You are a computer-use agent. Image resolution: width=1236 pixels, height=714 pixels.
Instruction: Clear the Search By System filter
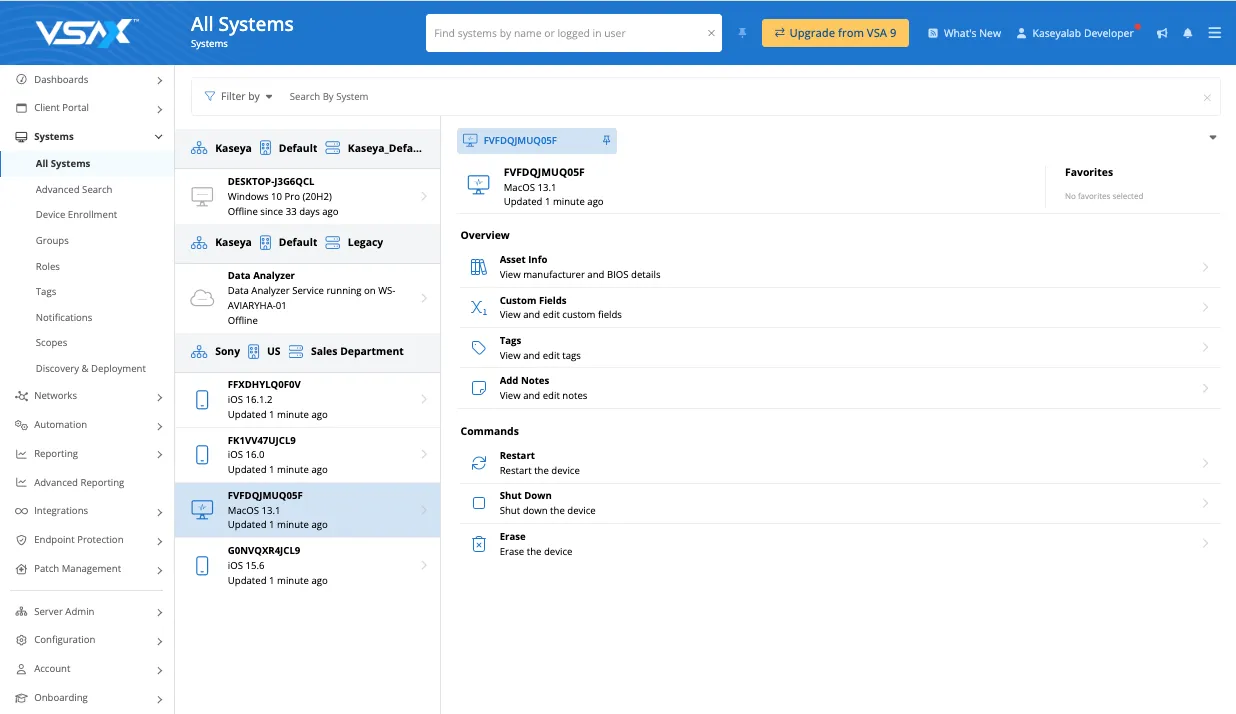(x=1207, y=98)
